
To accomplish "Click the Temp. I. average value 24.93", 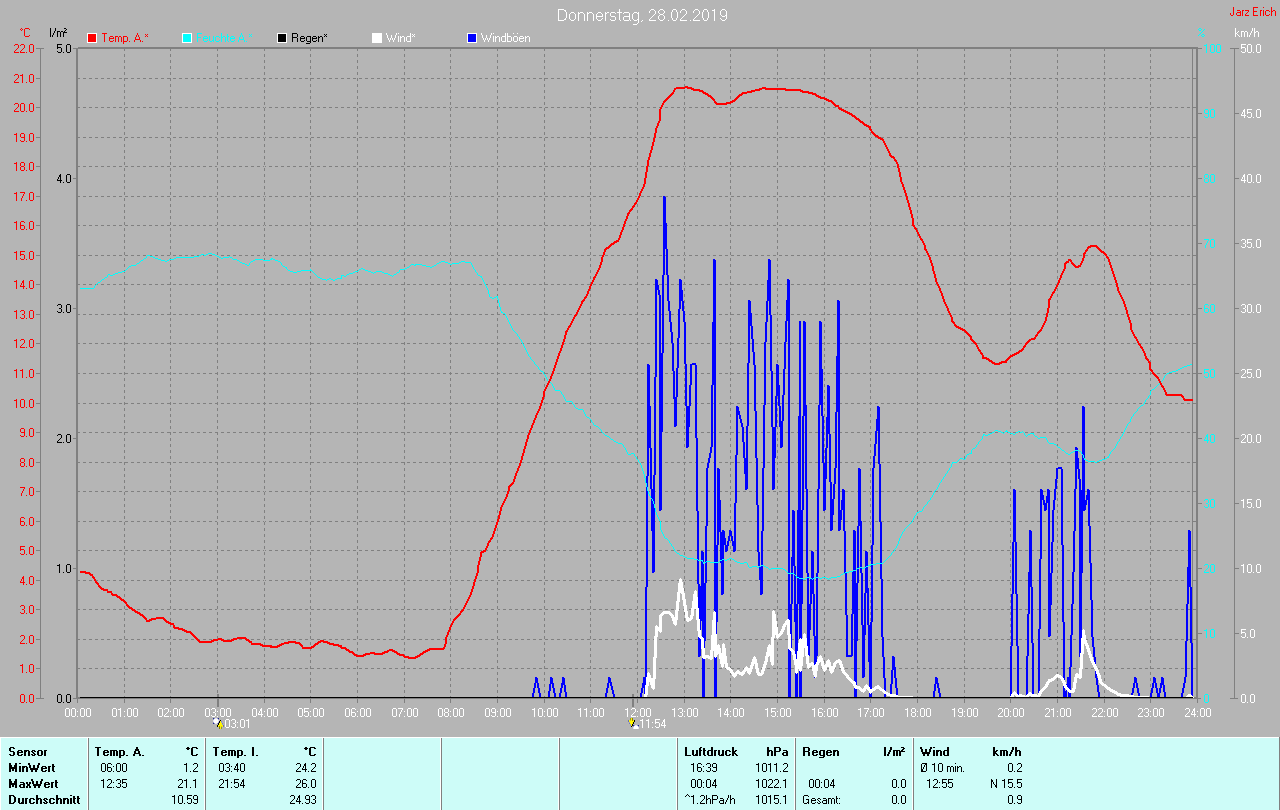I will (303, 800).
